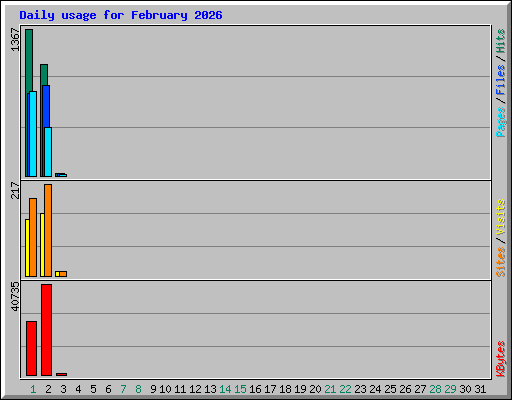Click day label 18 on the x-axis

(x=285, y=389)
